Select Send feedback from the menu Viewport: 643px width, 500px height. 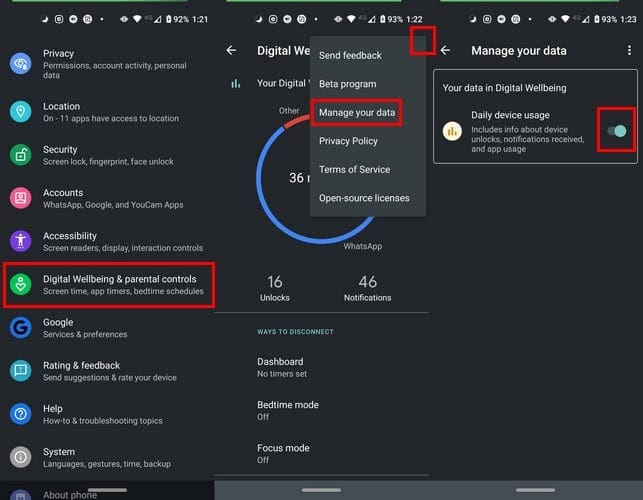pos(350,55)
